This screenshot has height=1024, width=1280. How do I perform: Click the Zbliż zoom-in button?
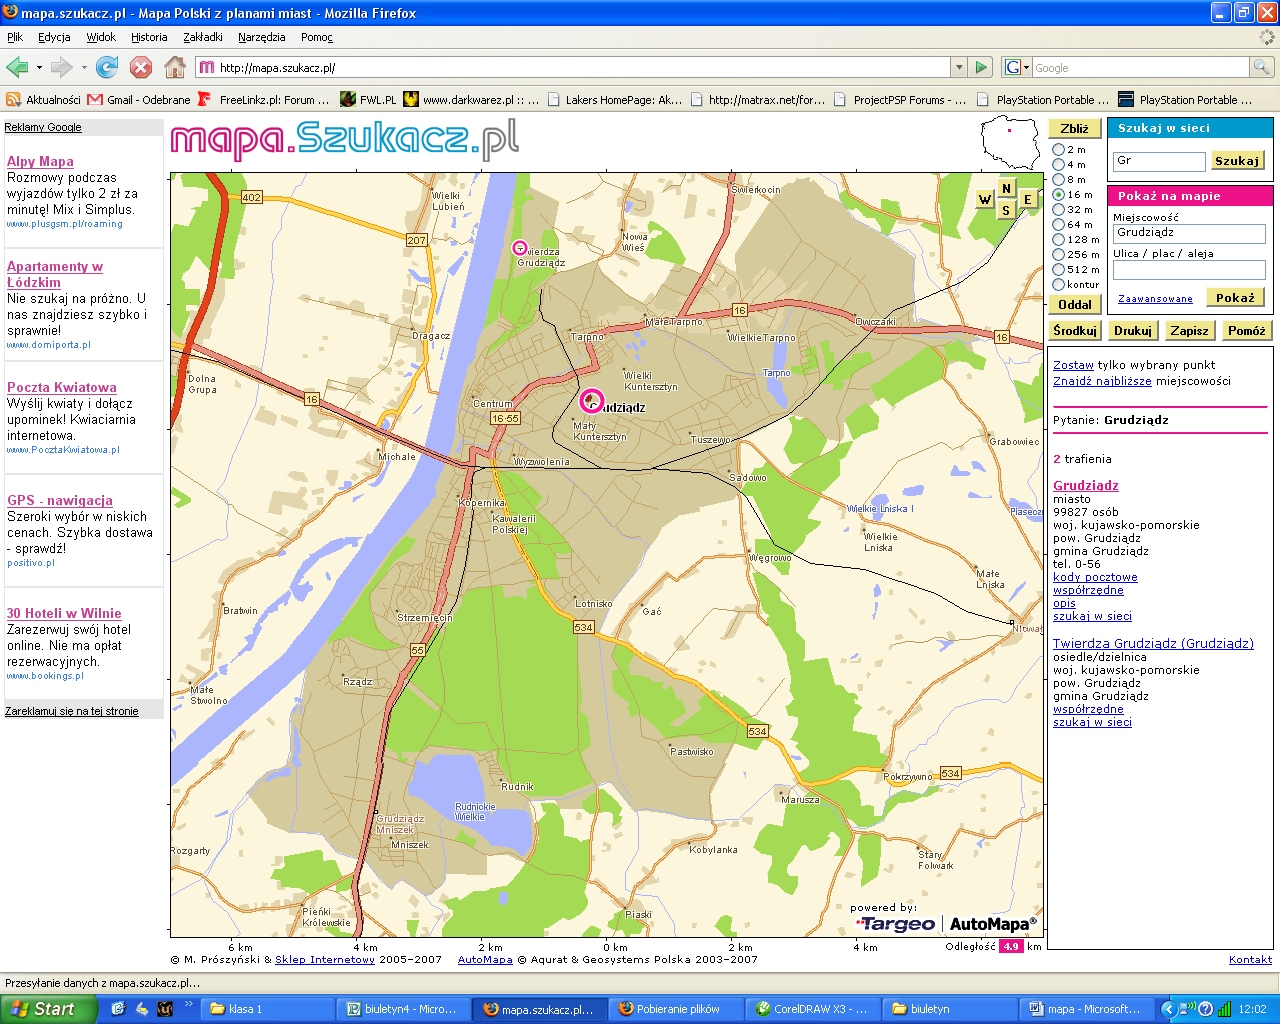point(1075,129)
